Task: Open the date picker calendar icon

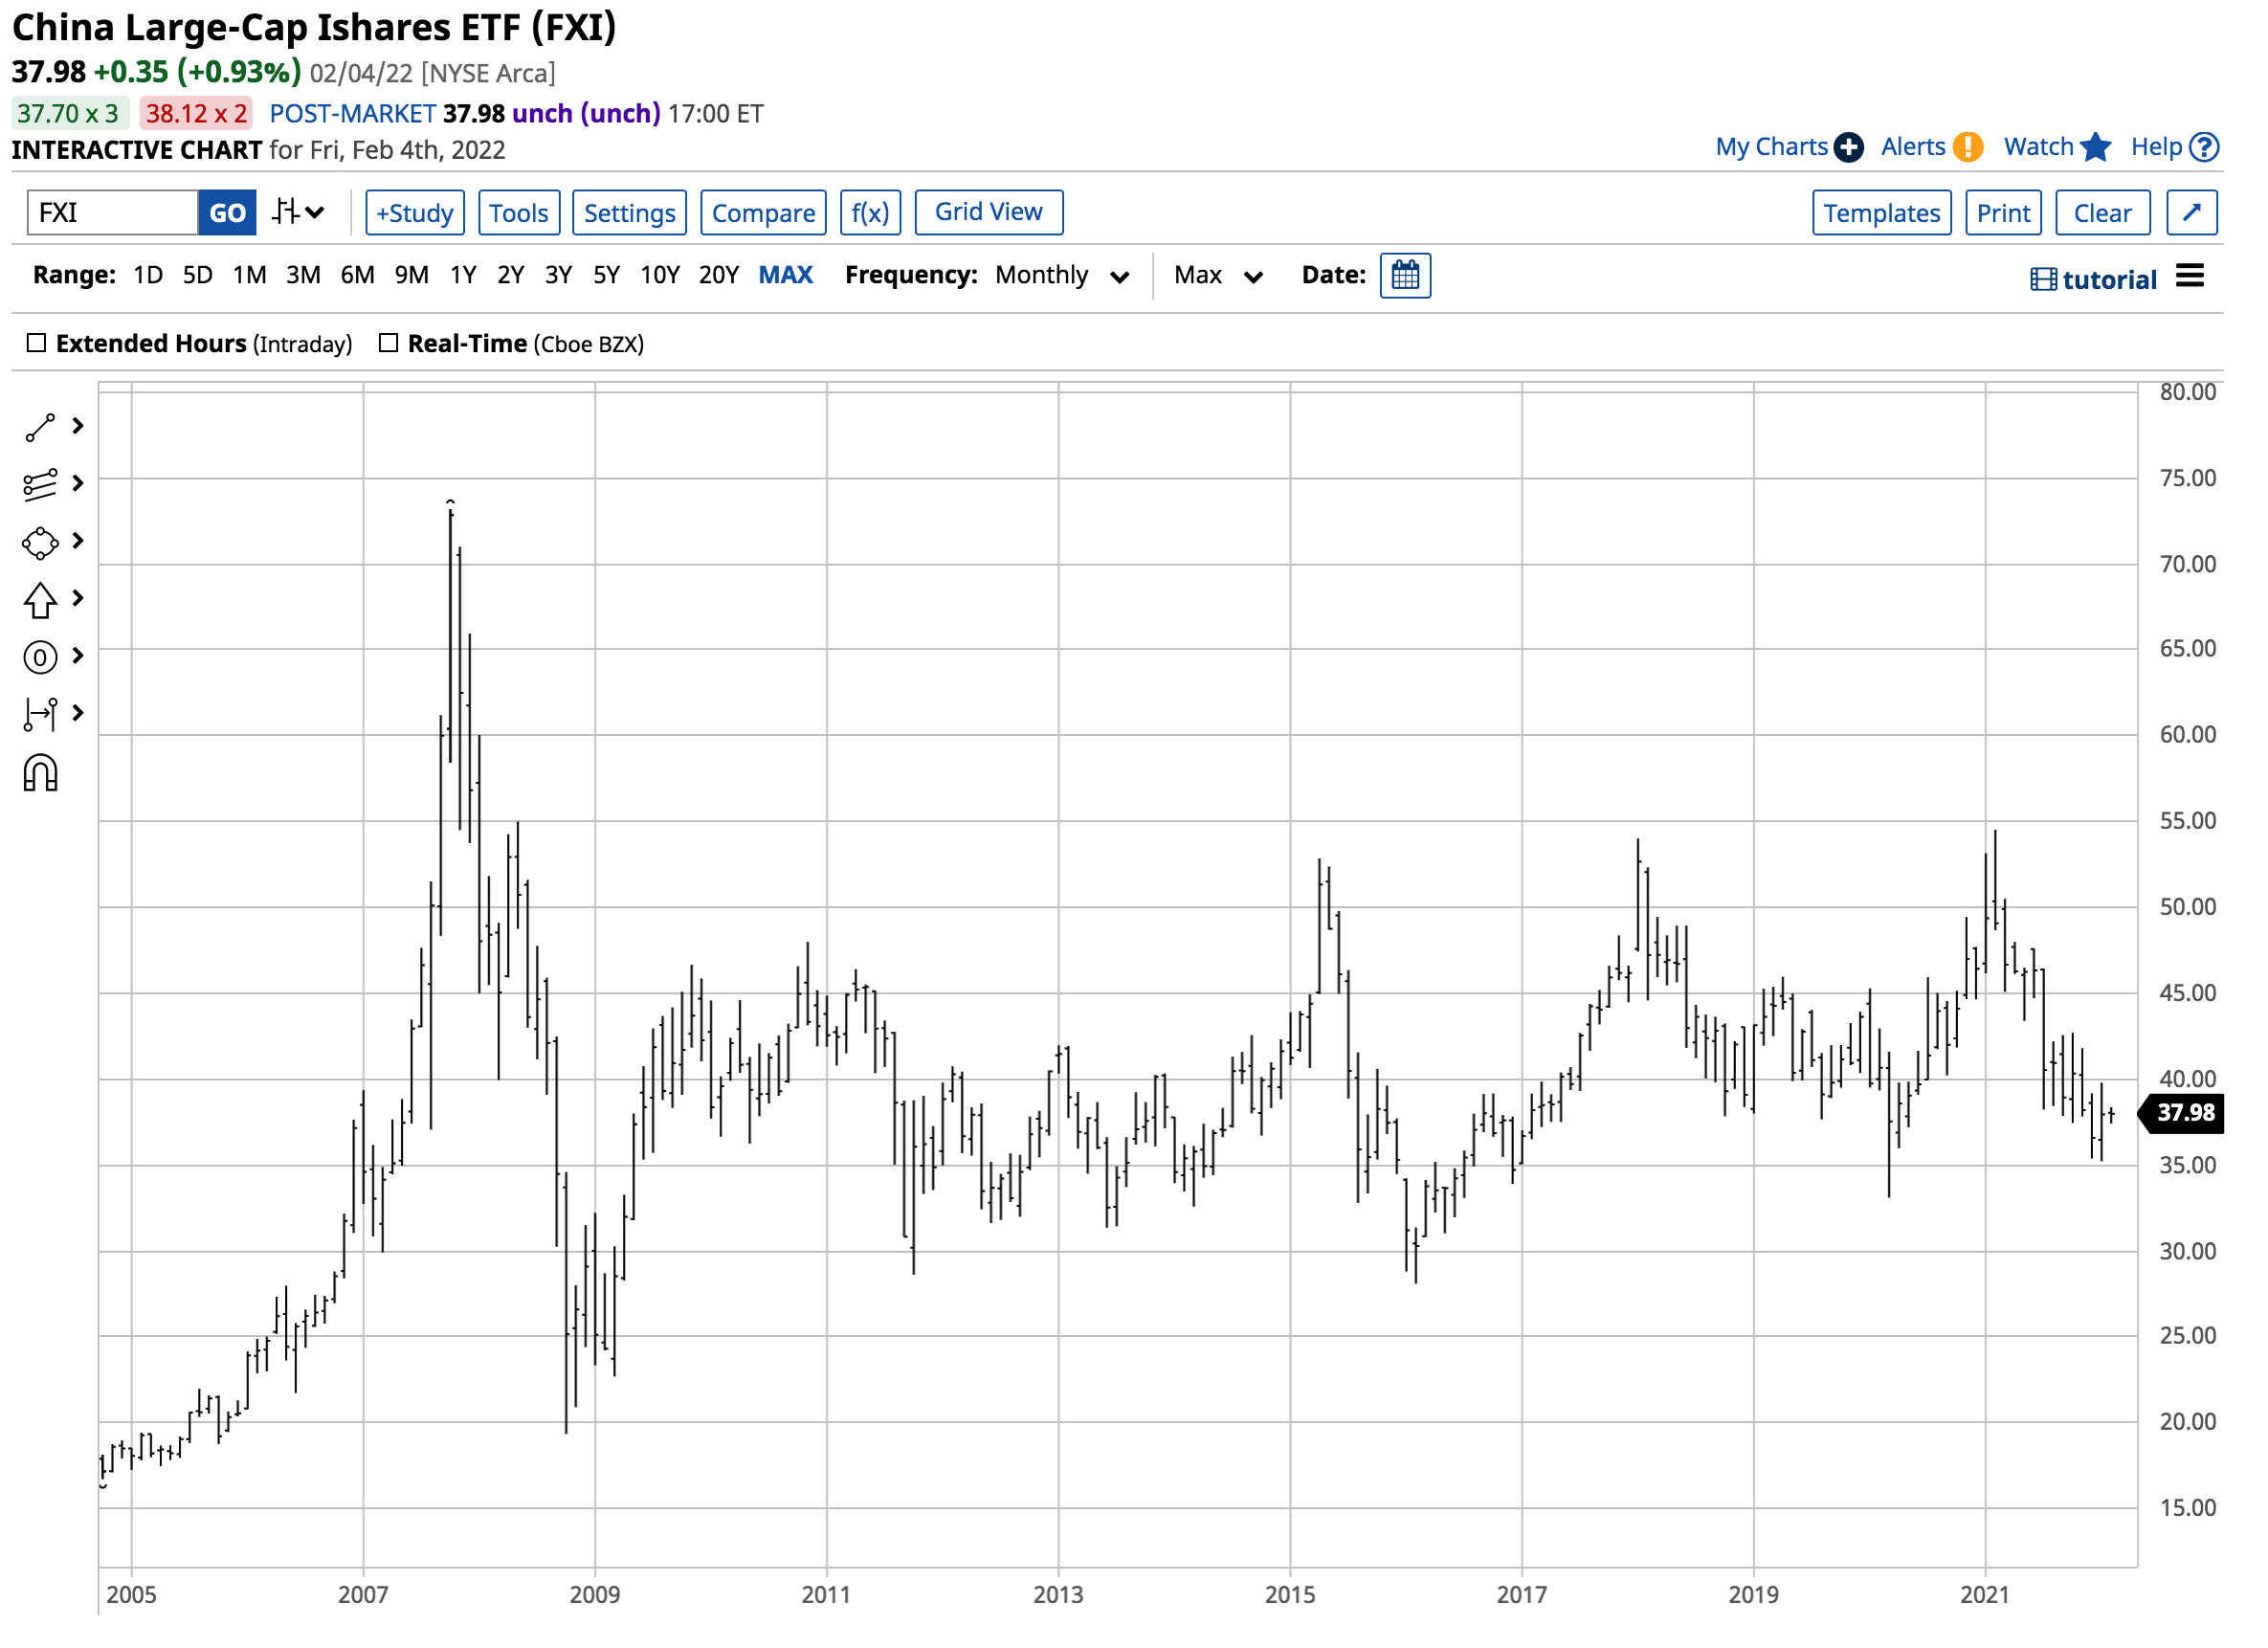Action: (1406, 275)
